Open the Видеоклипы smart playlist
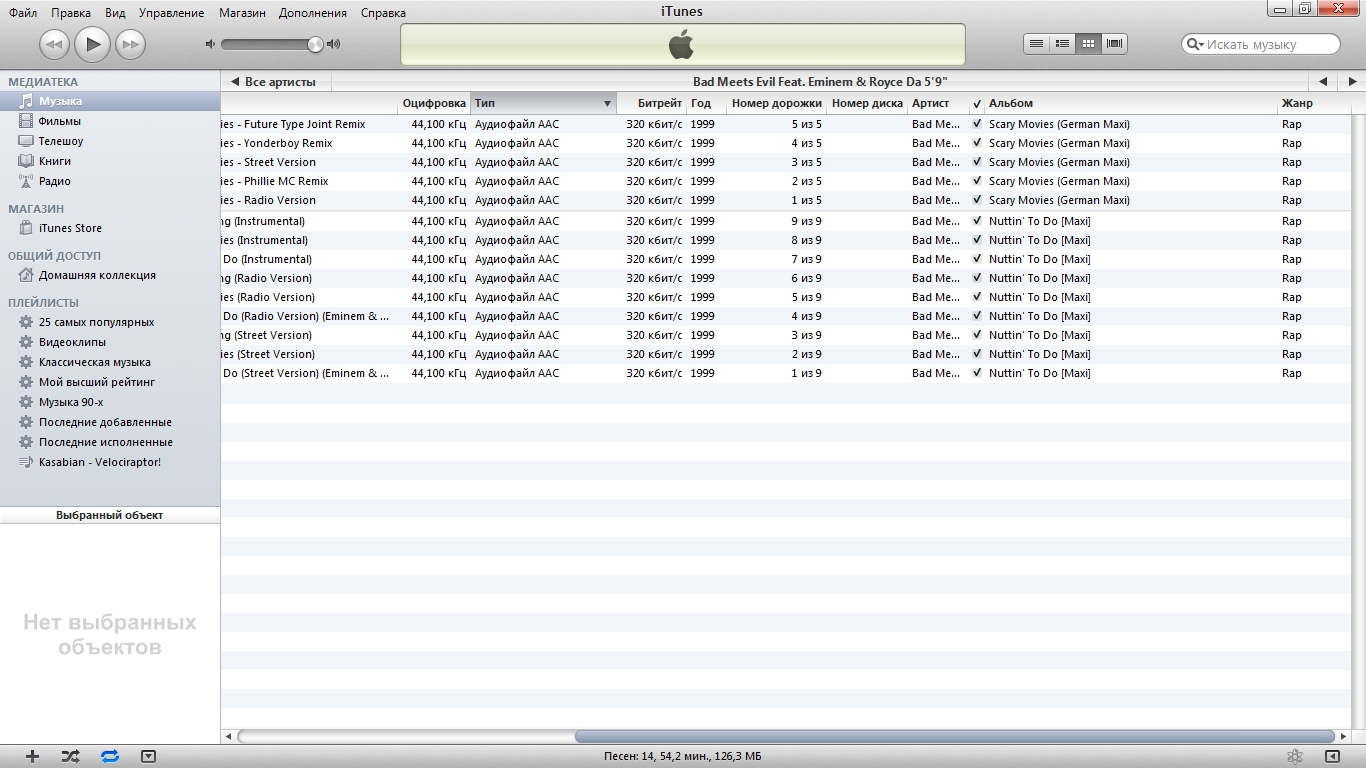 pyautogui.click(x=110, y=342)
